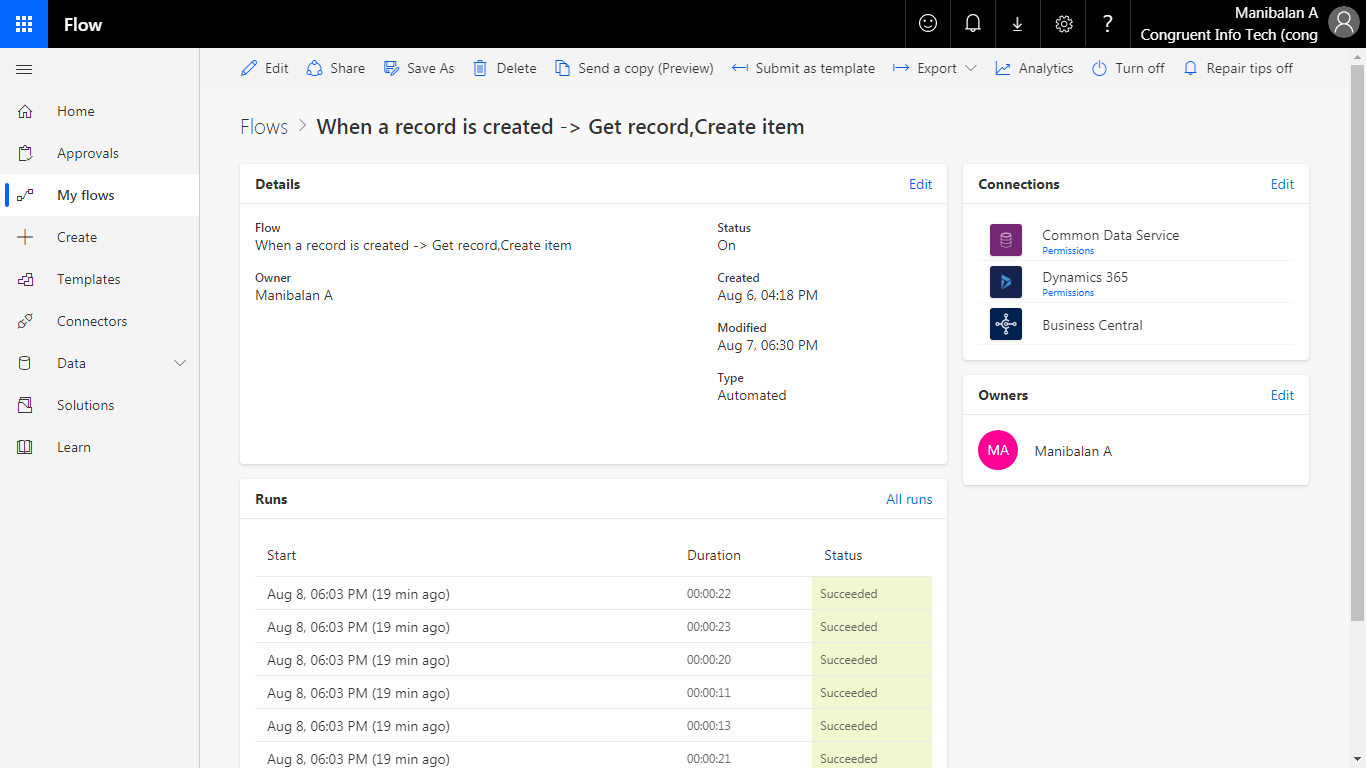1366x768 pixels.
Task: Open Analytics for this flow
Action: pos(1034,68)
